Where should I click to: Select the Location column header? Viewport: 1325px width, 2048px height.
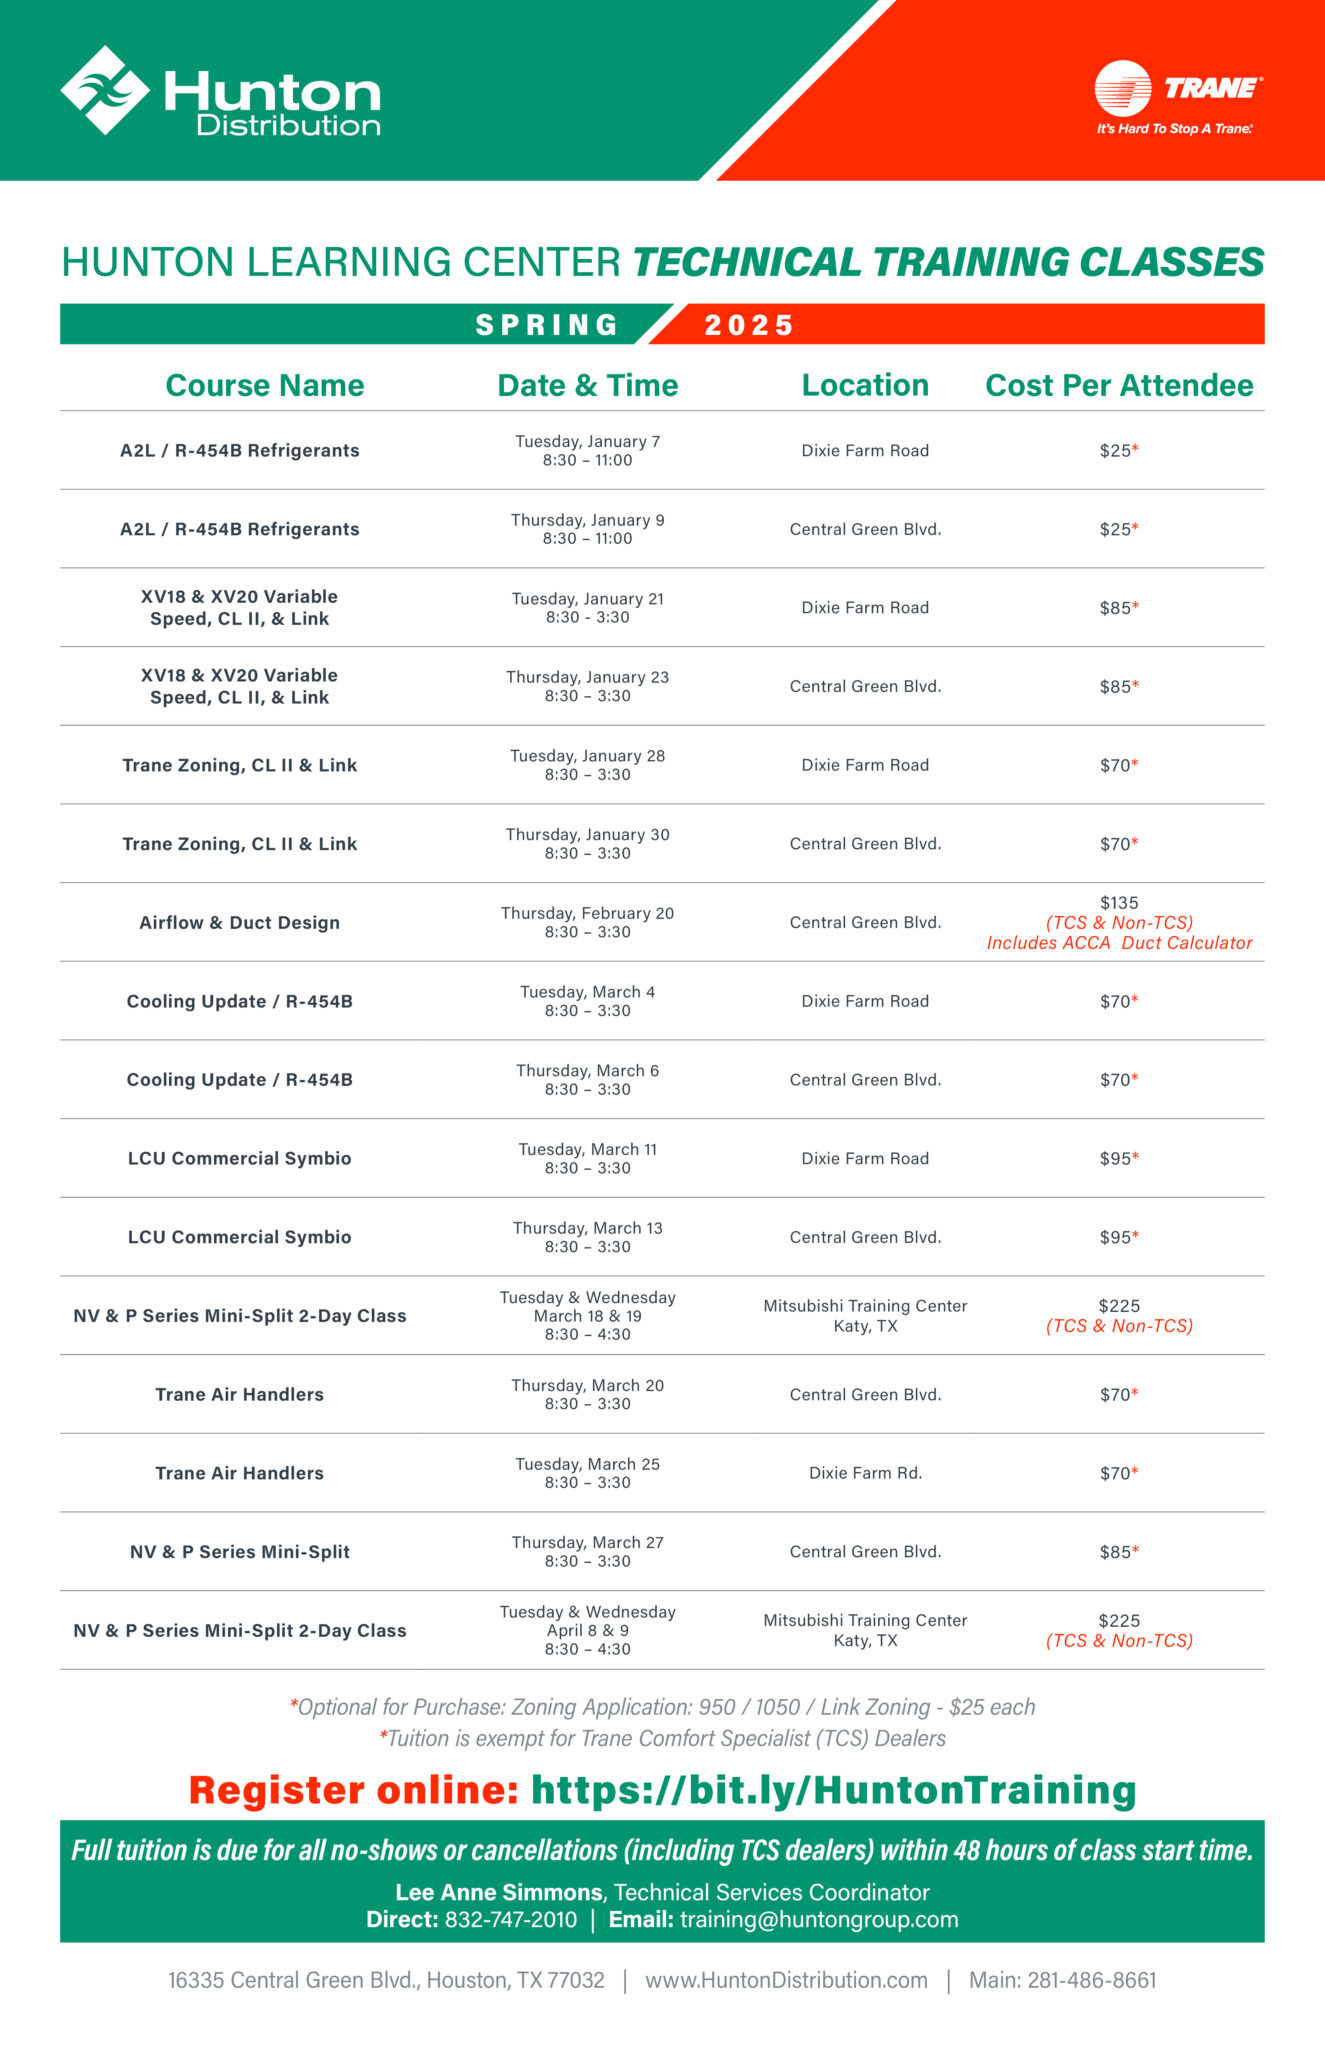865,385
